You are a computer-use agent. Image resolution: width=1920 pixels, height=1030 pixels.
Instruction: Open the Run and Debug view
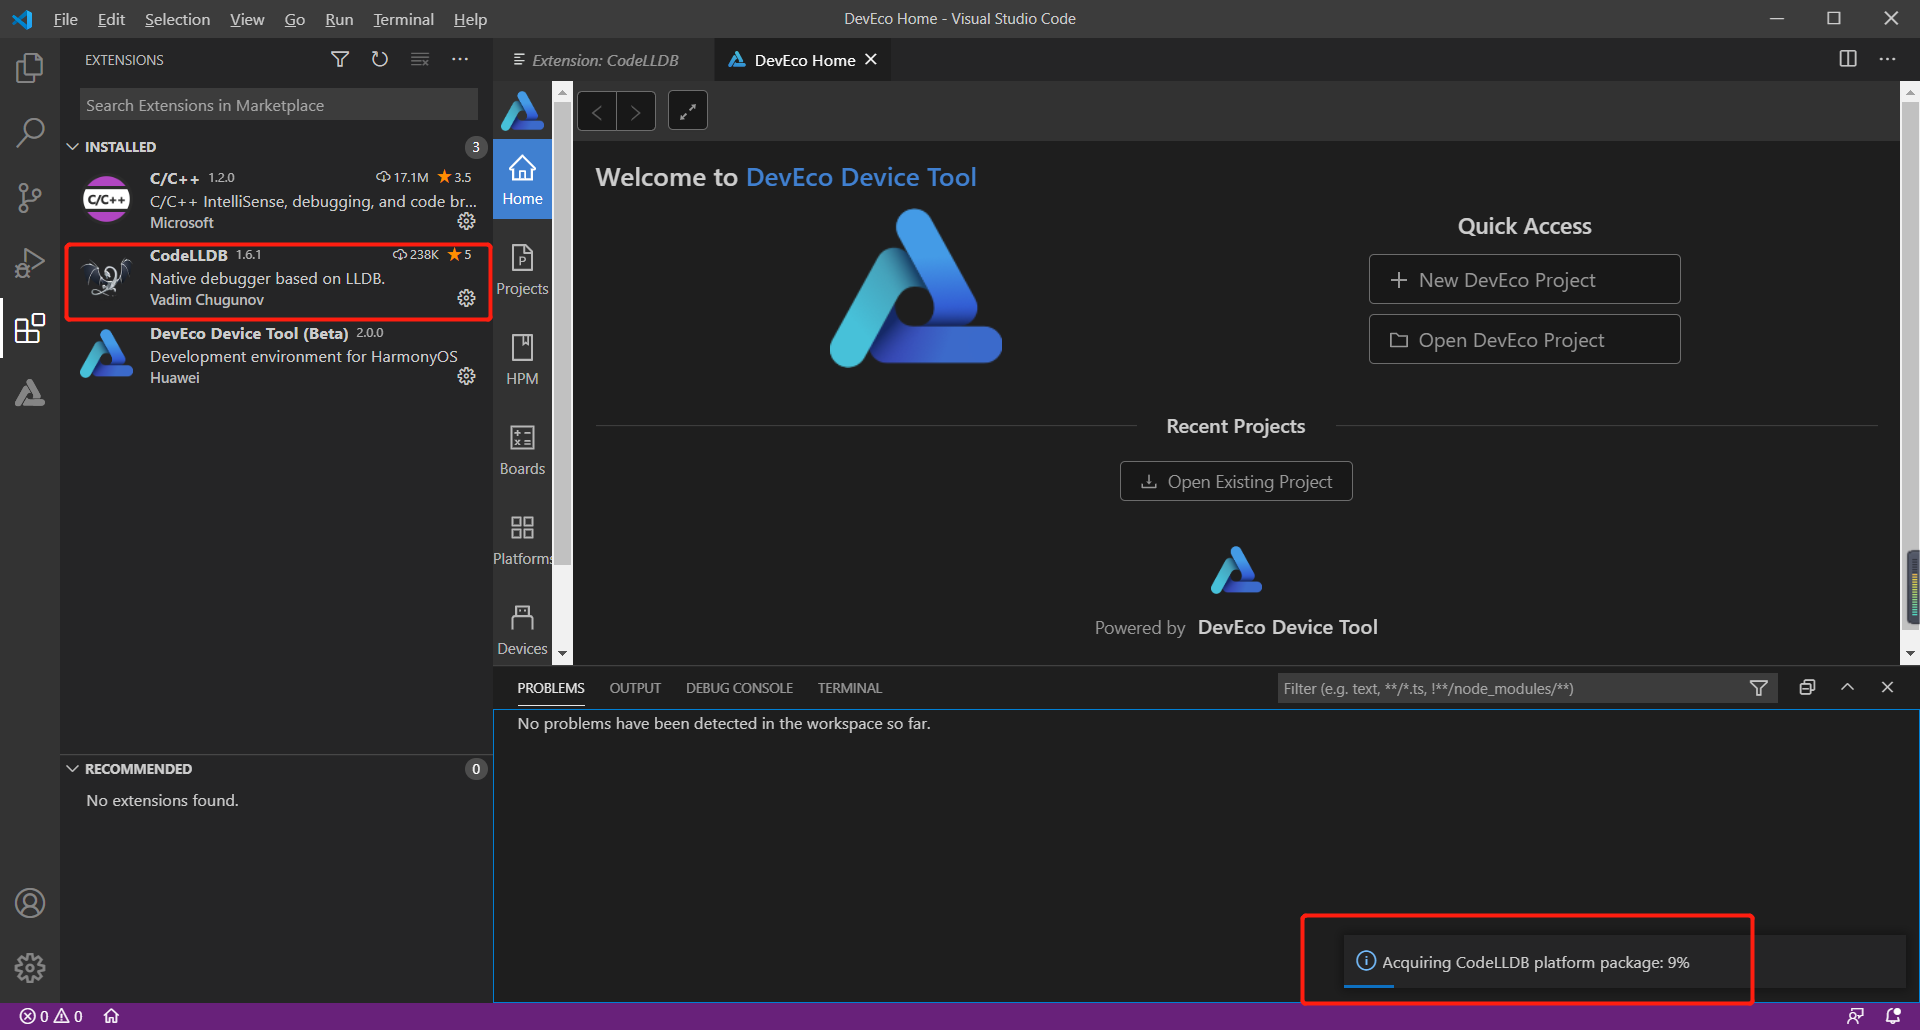click(x=30, y=263)
